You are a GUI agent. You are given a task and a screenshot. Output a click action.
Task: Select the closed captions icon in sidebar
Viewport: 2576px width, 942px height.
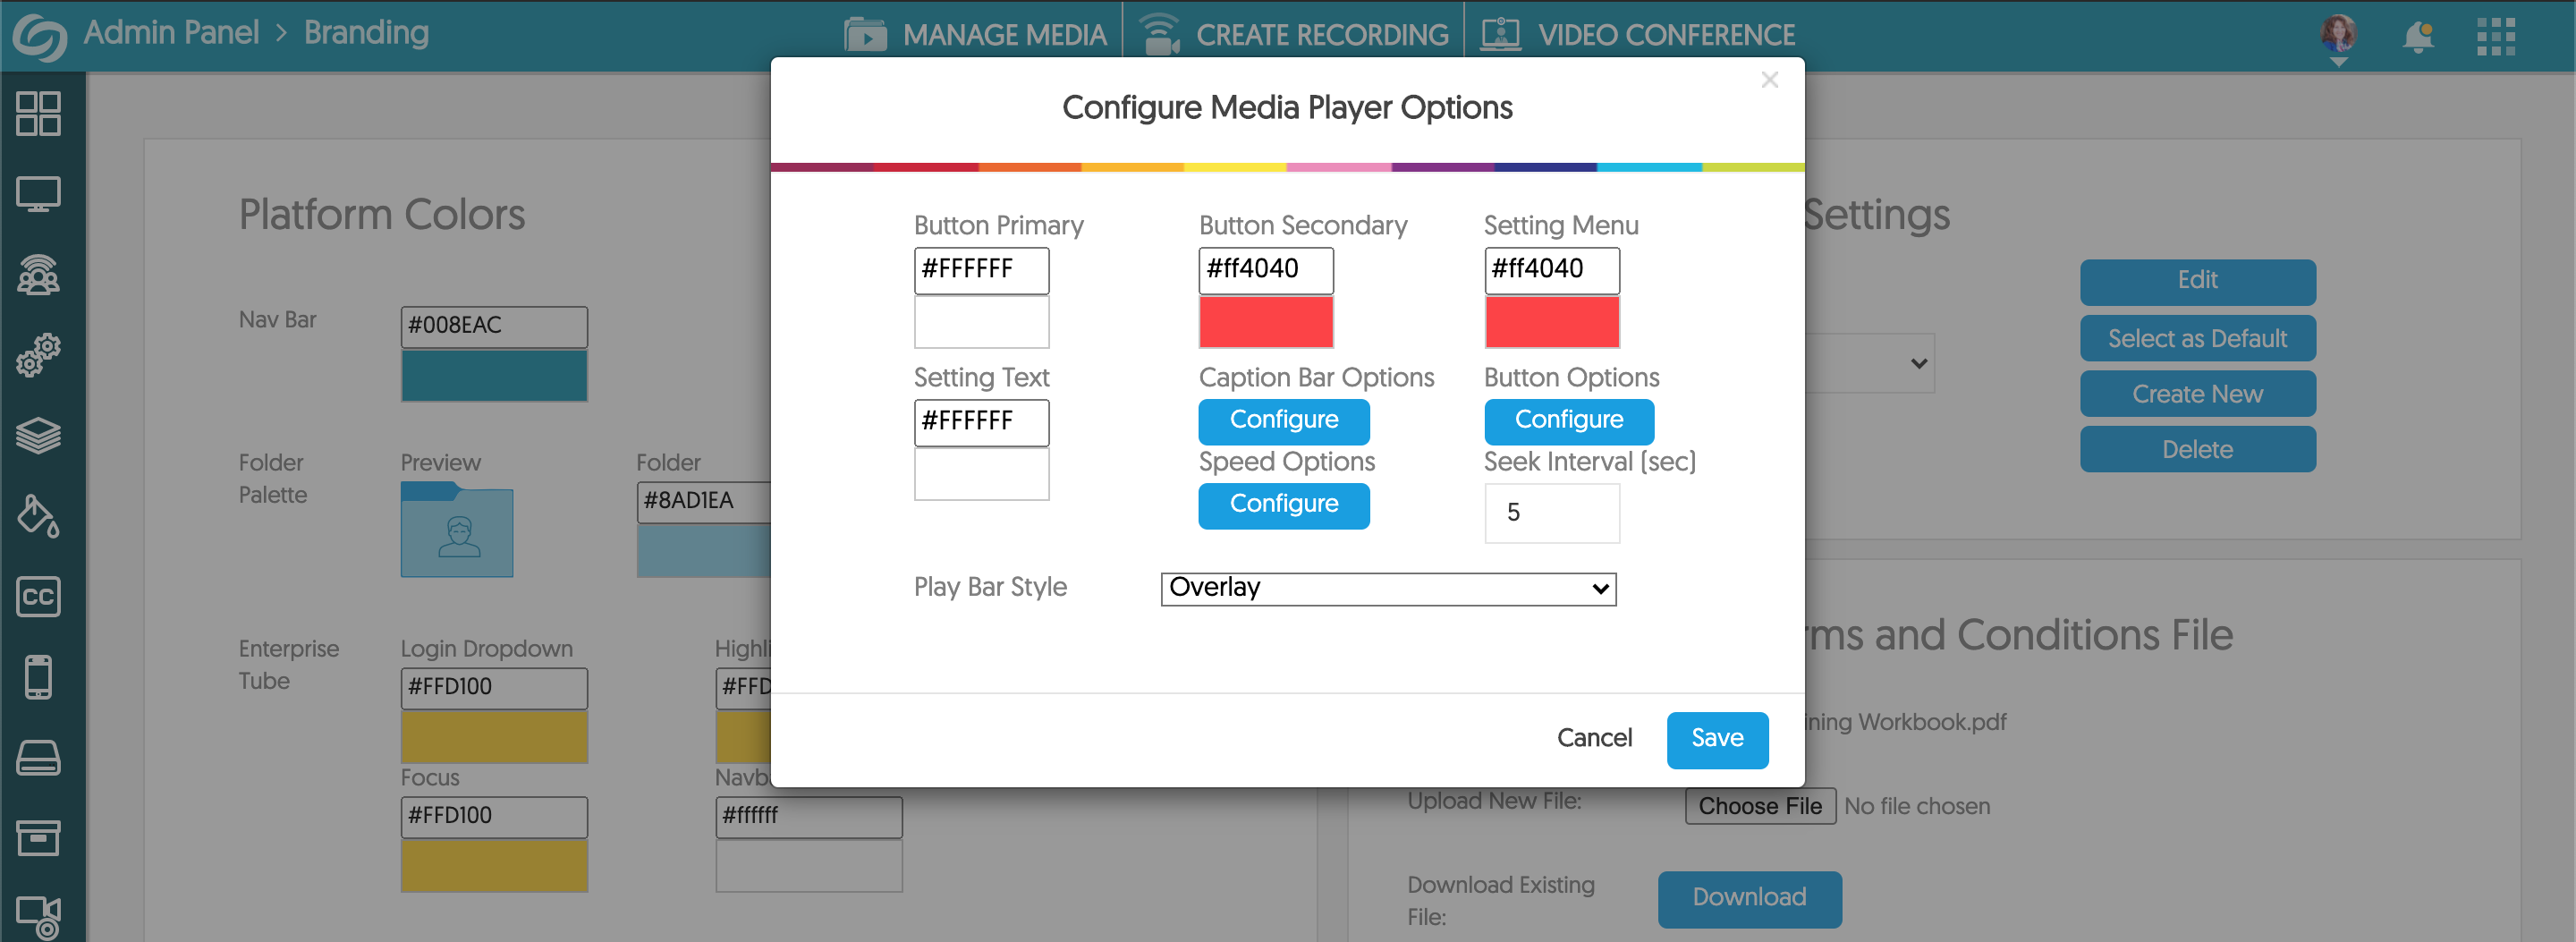pyautogui.click(x=39, y=597)
